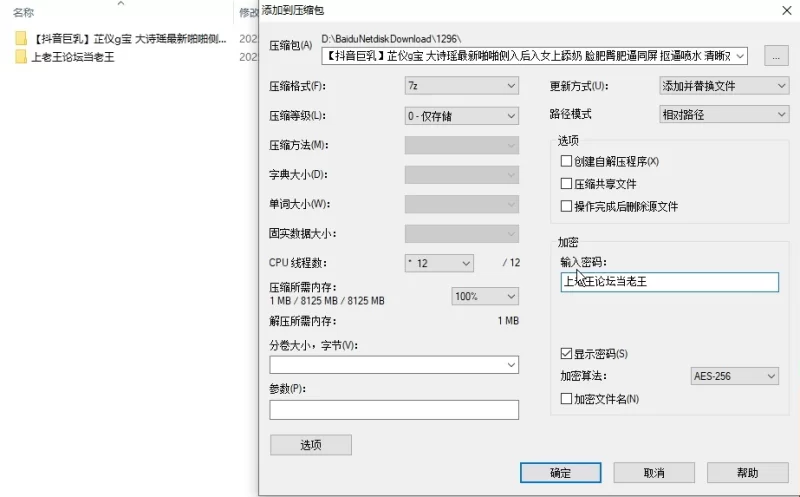Change the 加密算法 AES-256 dropdown
The image size is (800, 497).
tap(734, 376)
